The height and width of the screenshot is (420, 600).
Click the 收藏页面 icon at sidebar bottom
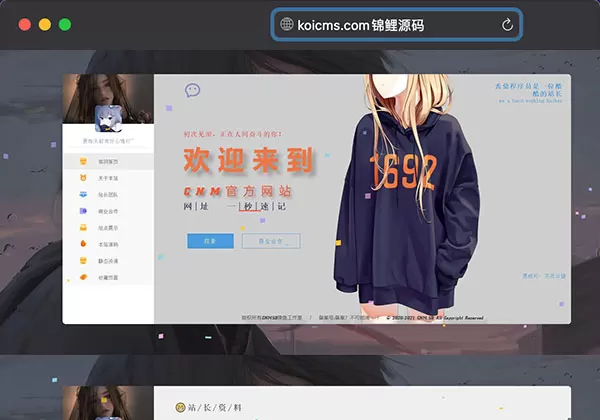(84, 277)
